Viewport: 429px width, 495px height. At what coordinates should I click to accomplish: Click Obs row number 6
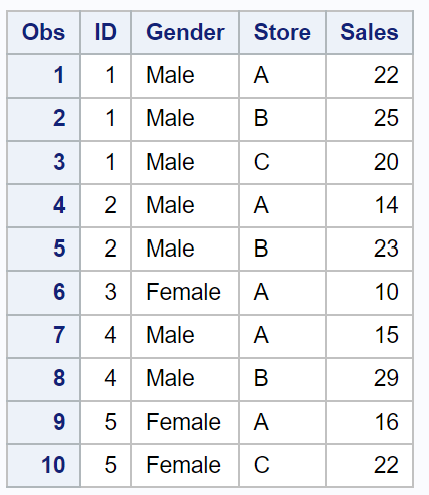59,292
